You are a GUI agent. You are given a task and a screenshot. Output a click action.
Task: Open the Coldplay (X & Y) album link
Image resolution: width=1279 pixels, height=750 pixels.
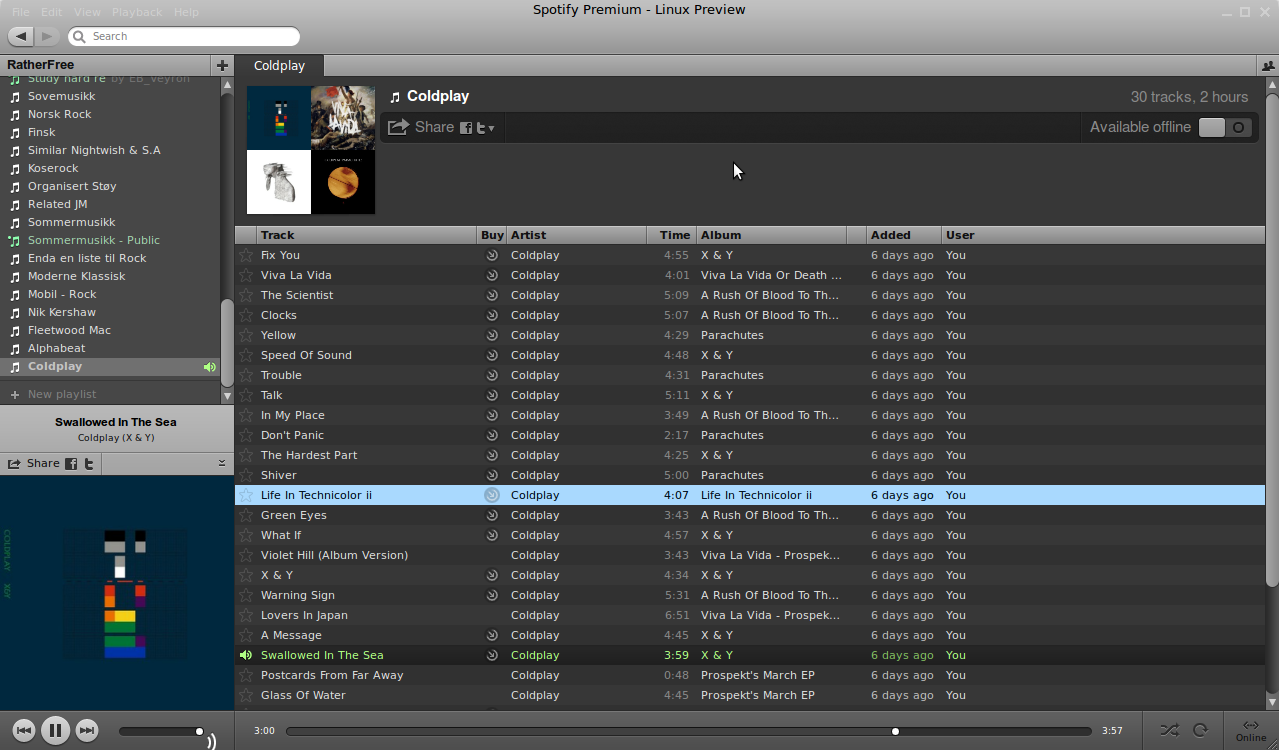[x=116, y=438]
